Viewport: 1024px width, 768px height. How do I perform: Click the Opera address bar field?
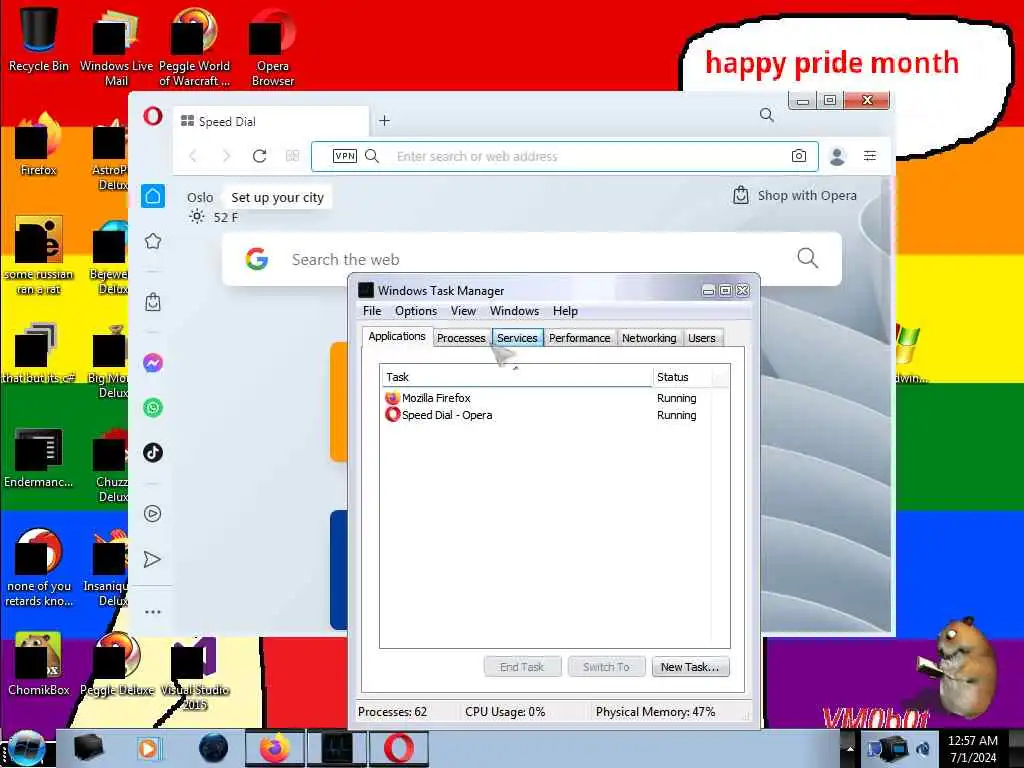tap(565, 156)
